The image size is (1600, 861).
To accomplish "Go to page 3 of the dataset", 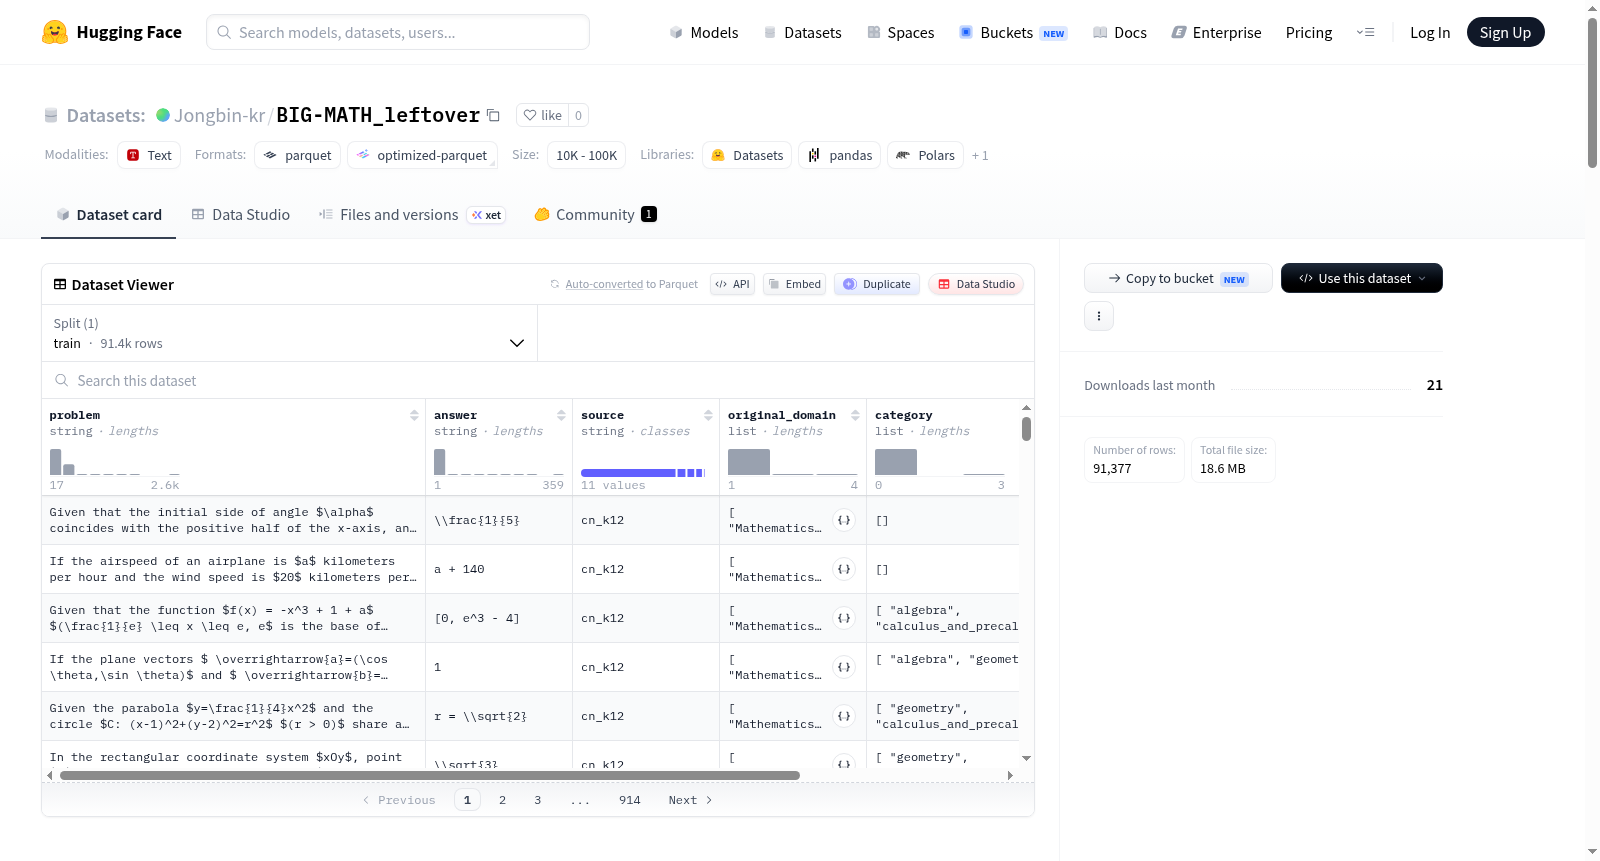I will (x=538, y=800).
